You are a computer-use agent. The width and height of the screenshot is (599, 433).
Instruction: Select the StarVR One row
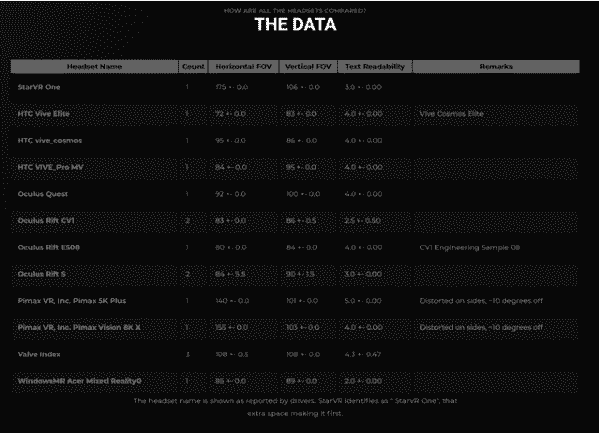[x=295, y=87]
